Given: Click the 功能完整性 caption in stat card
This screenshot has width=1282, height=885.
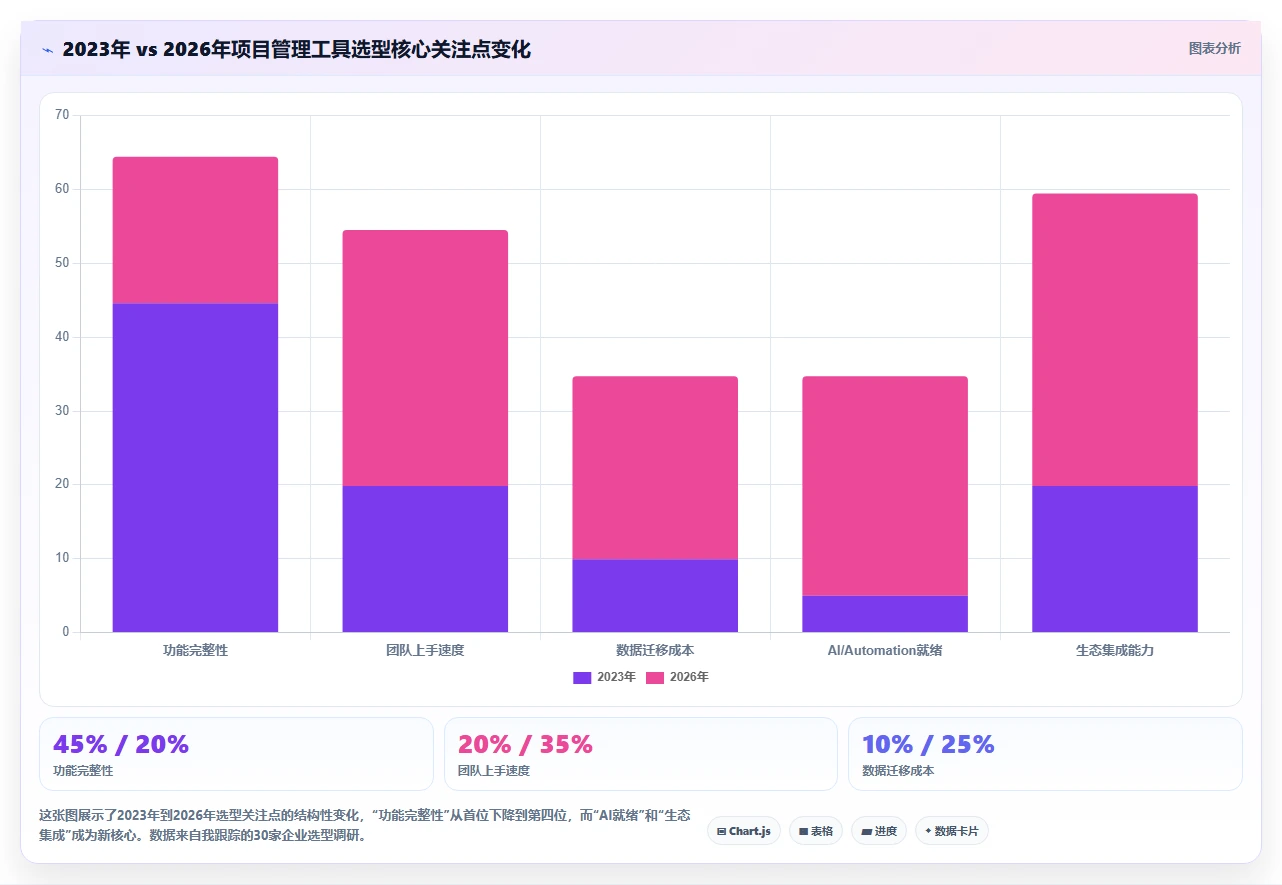Looking at the screenshot, I should click(x=83, y=771).
